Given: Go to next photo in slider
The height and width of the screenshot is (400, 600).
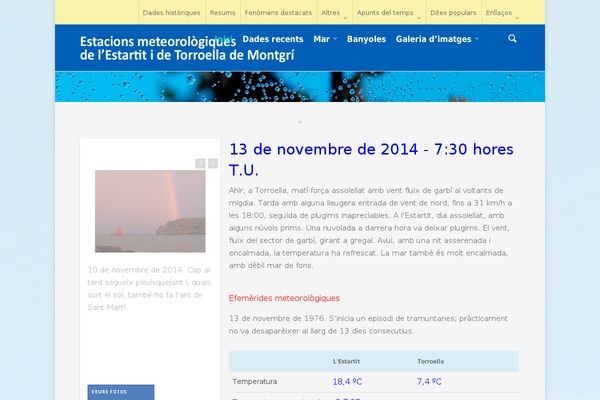Looking at the screenshot, I should (213, 163).
